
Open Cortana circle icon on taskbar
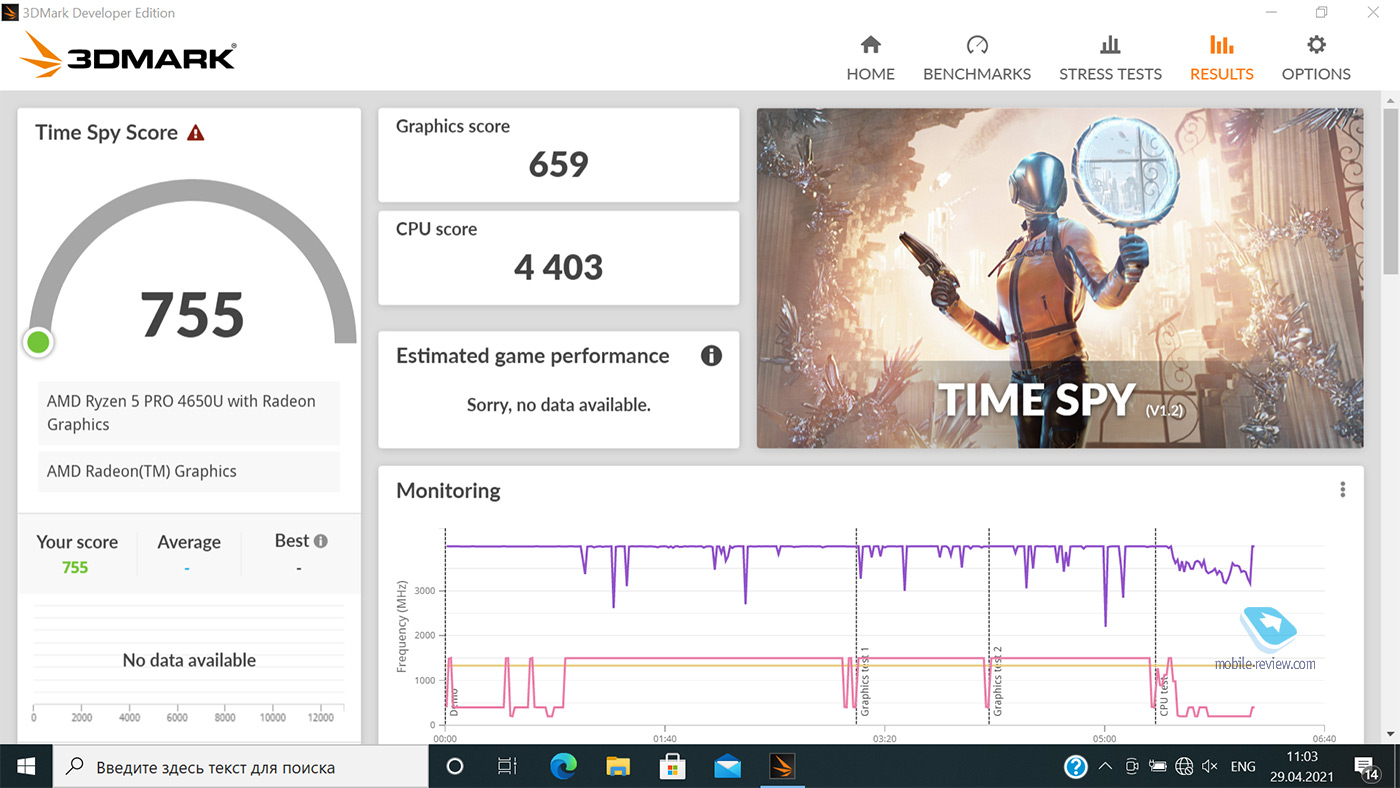pos(455,767)
